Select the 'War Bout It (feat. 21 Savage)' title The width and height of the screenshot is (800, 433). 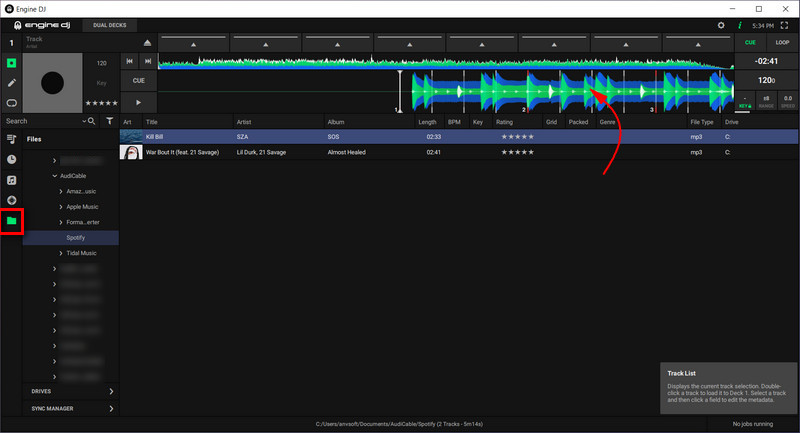(x=182, y=152)
